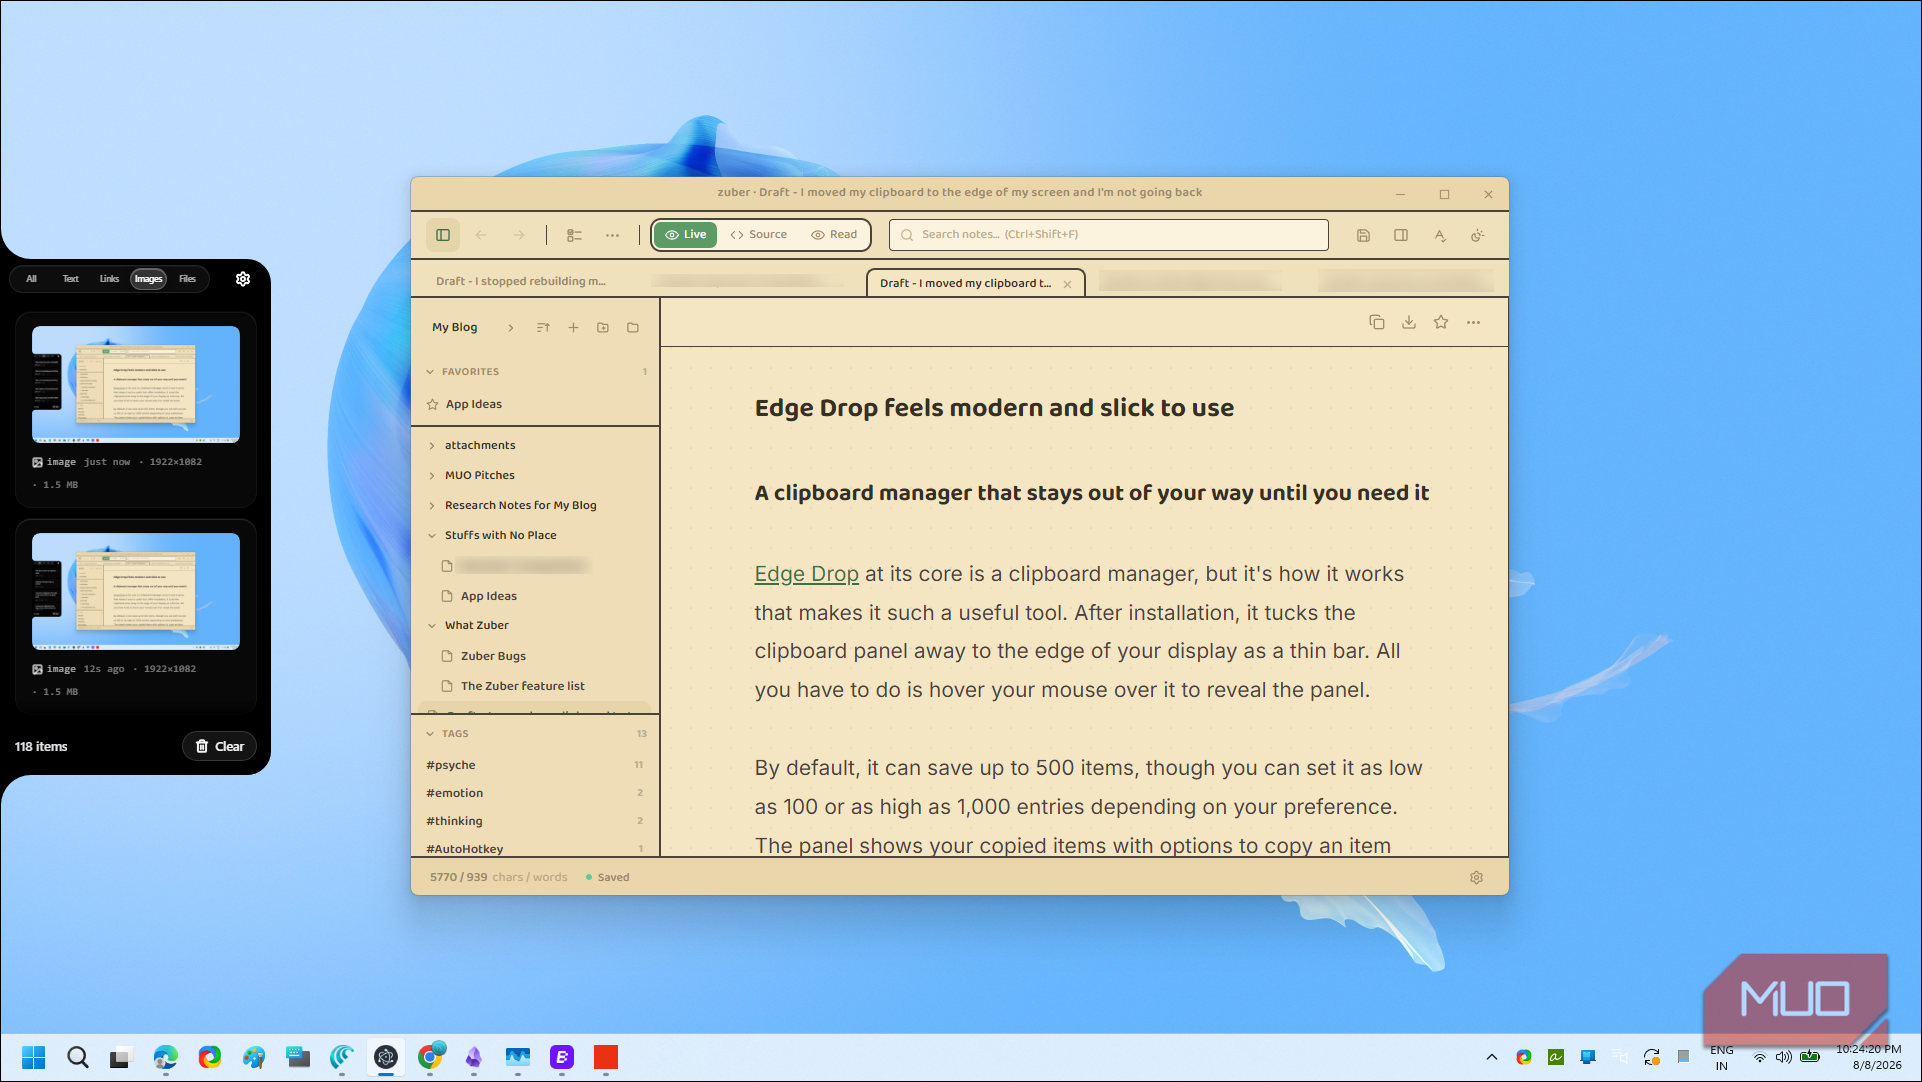Click the '5770 / 939 chars / words' counter
Image resolution: width=1922 pixels, height=1082 pixels.
(498, 878)
